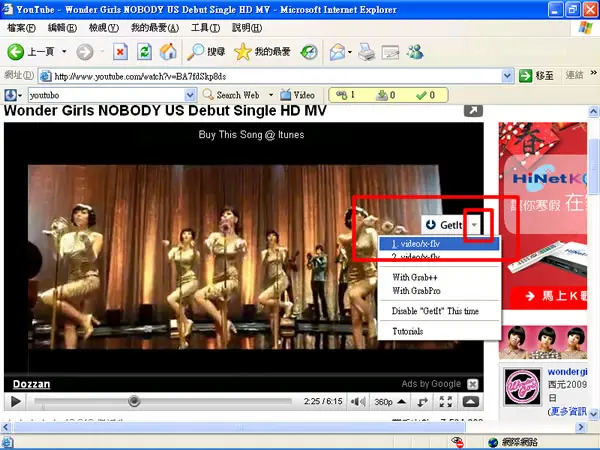The height and width of the screenshot is (450, 600).
Task: Click the completed checkmark counter 0
Action: pos(426,95)
